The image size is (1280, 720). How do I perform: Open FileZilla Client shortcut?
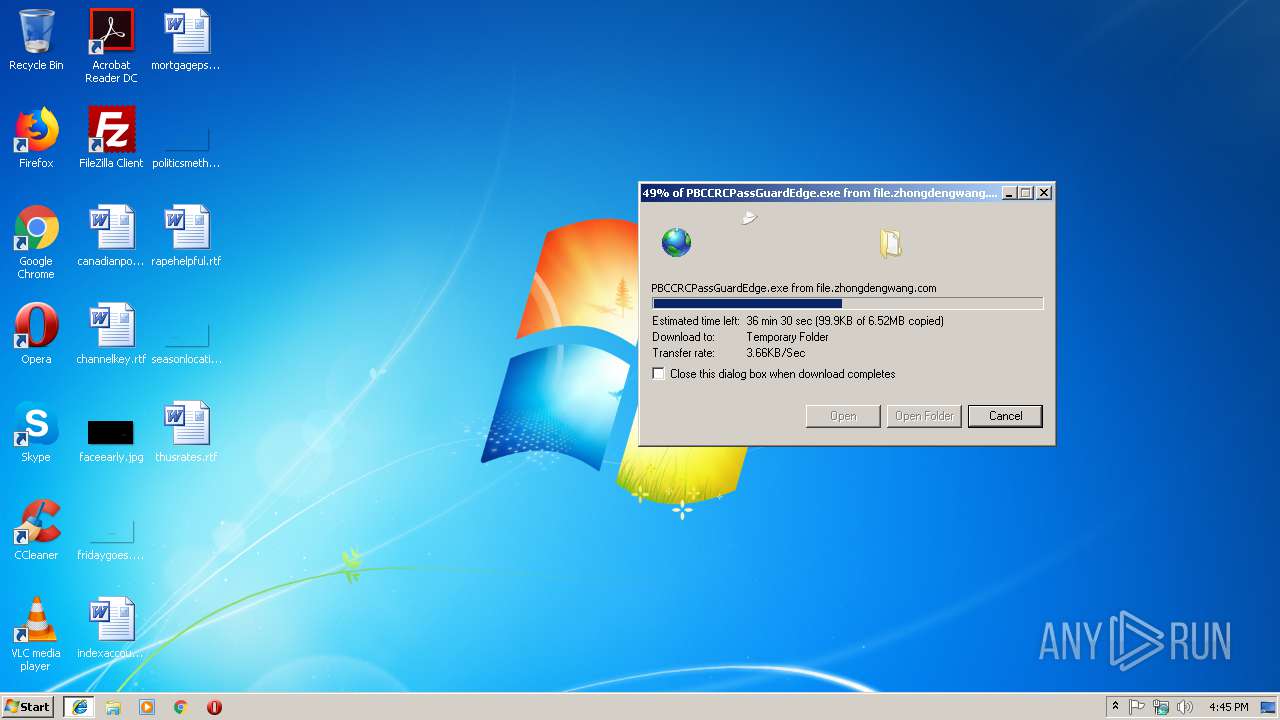111,138
